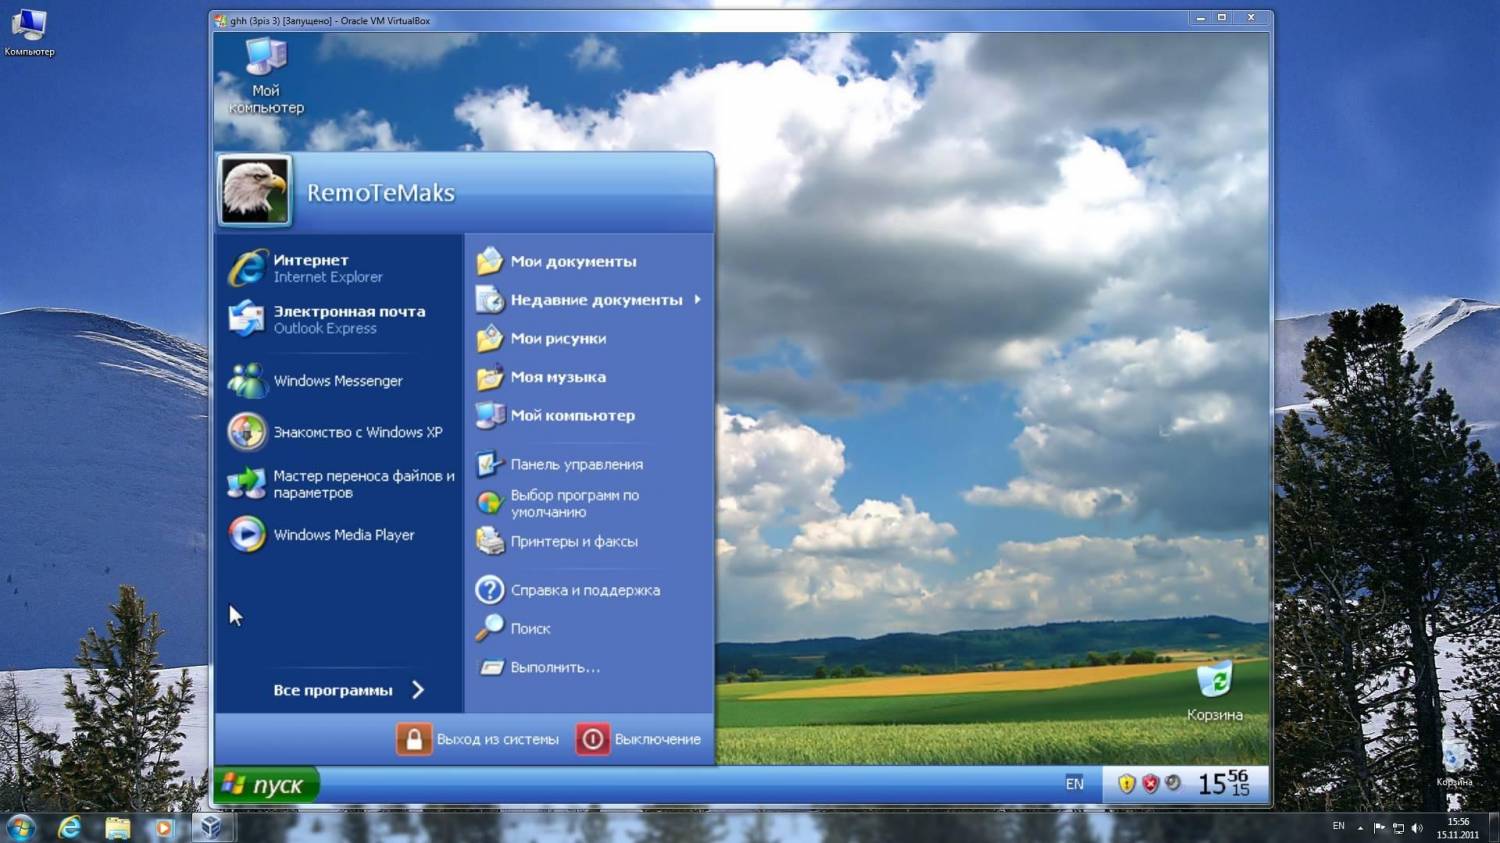Open Action Center flag icon in host tray
Viewport: 1500px width, 843px height.
coord(1379,827)
